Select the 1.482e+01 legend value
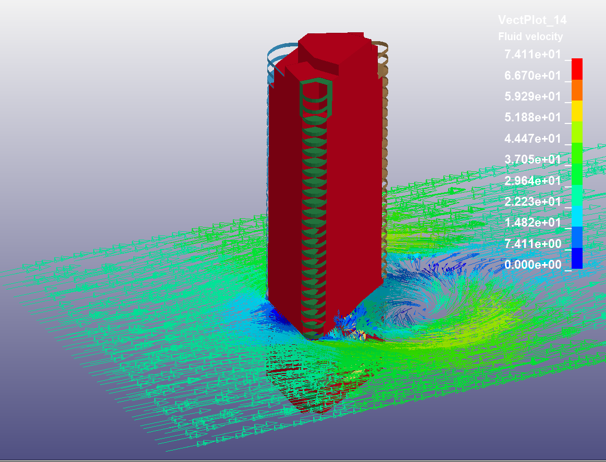 (x=532, y=223)
